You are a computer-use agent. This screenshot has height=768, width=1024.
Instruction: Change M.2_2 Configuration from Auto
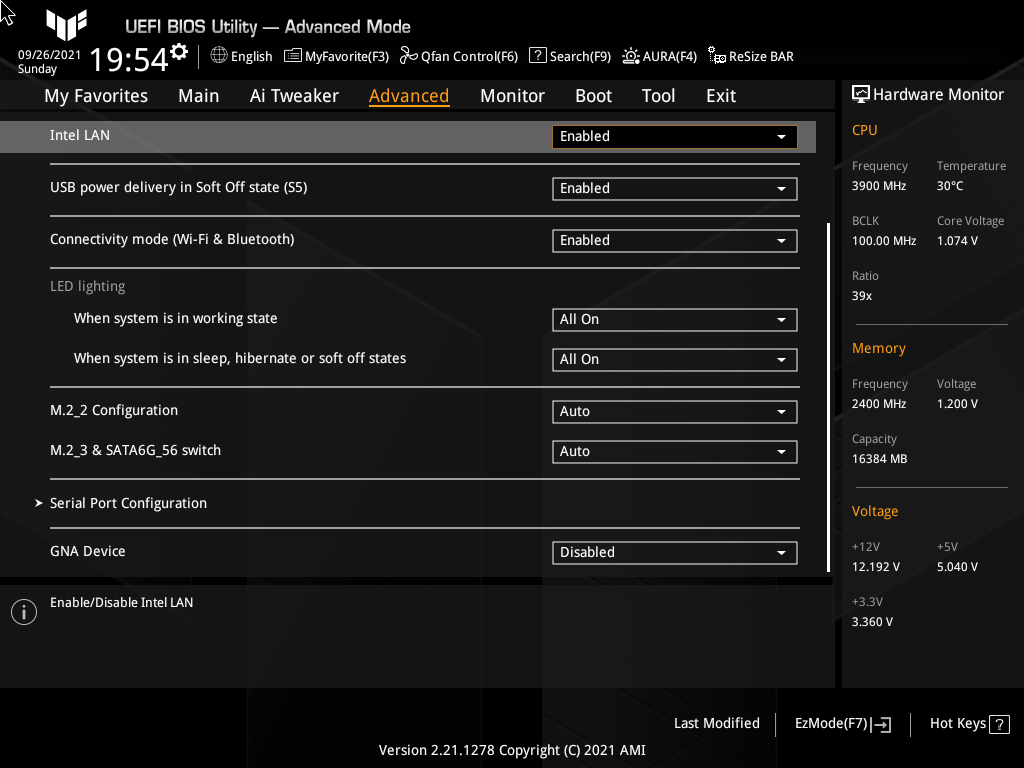[x=674, y=411]
